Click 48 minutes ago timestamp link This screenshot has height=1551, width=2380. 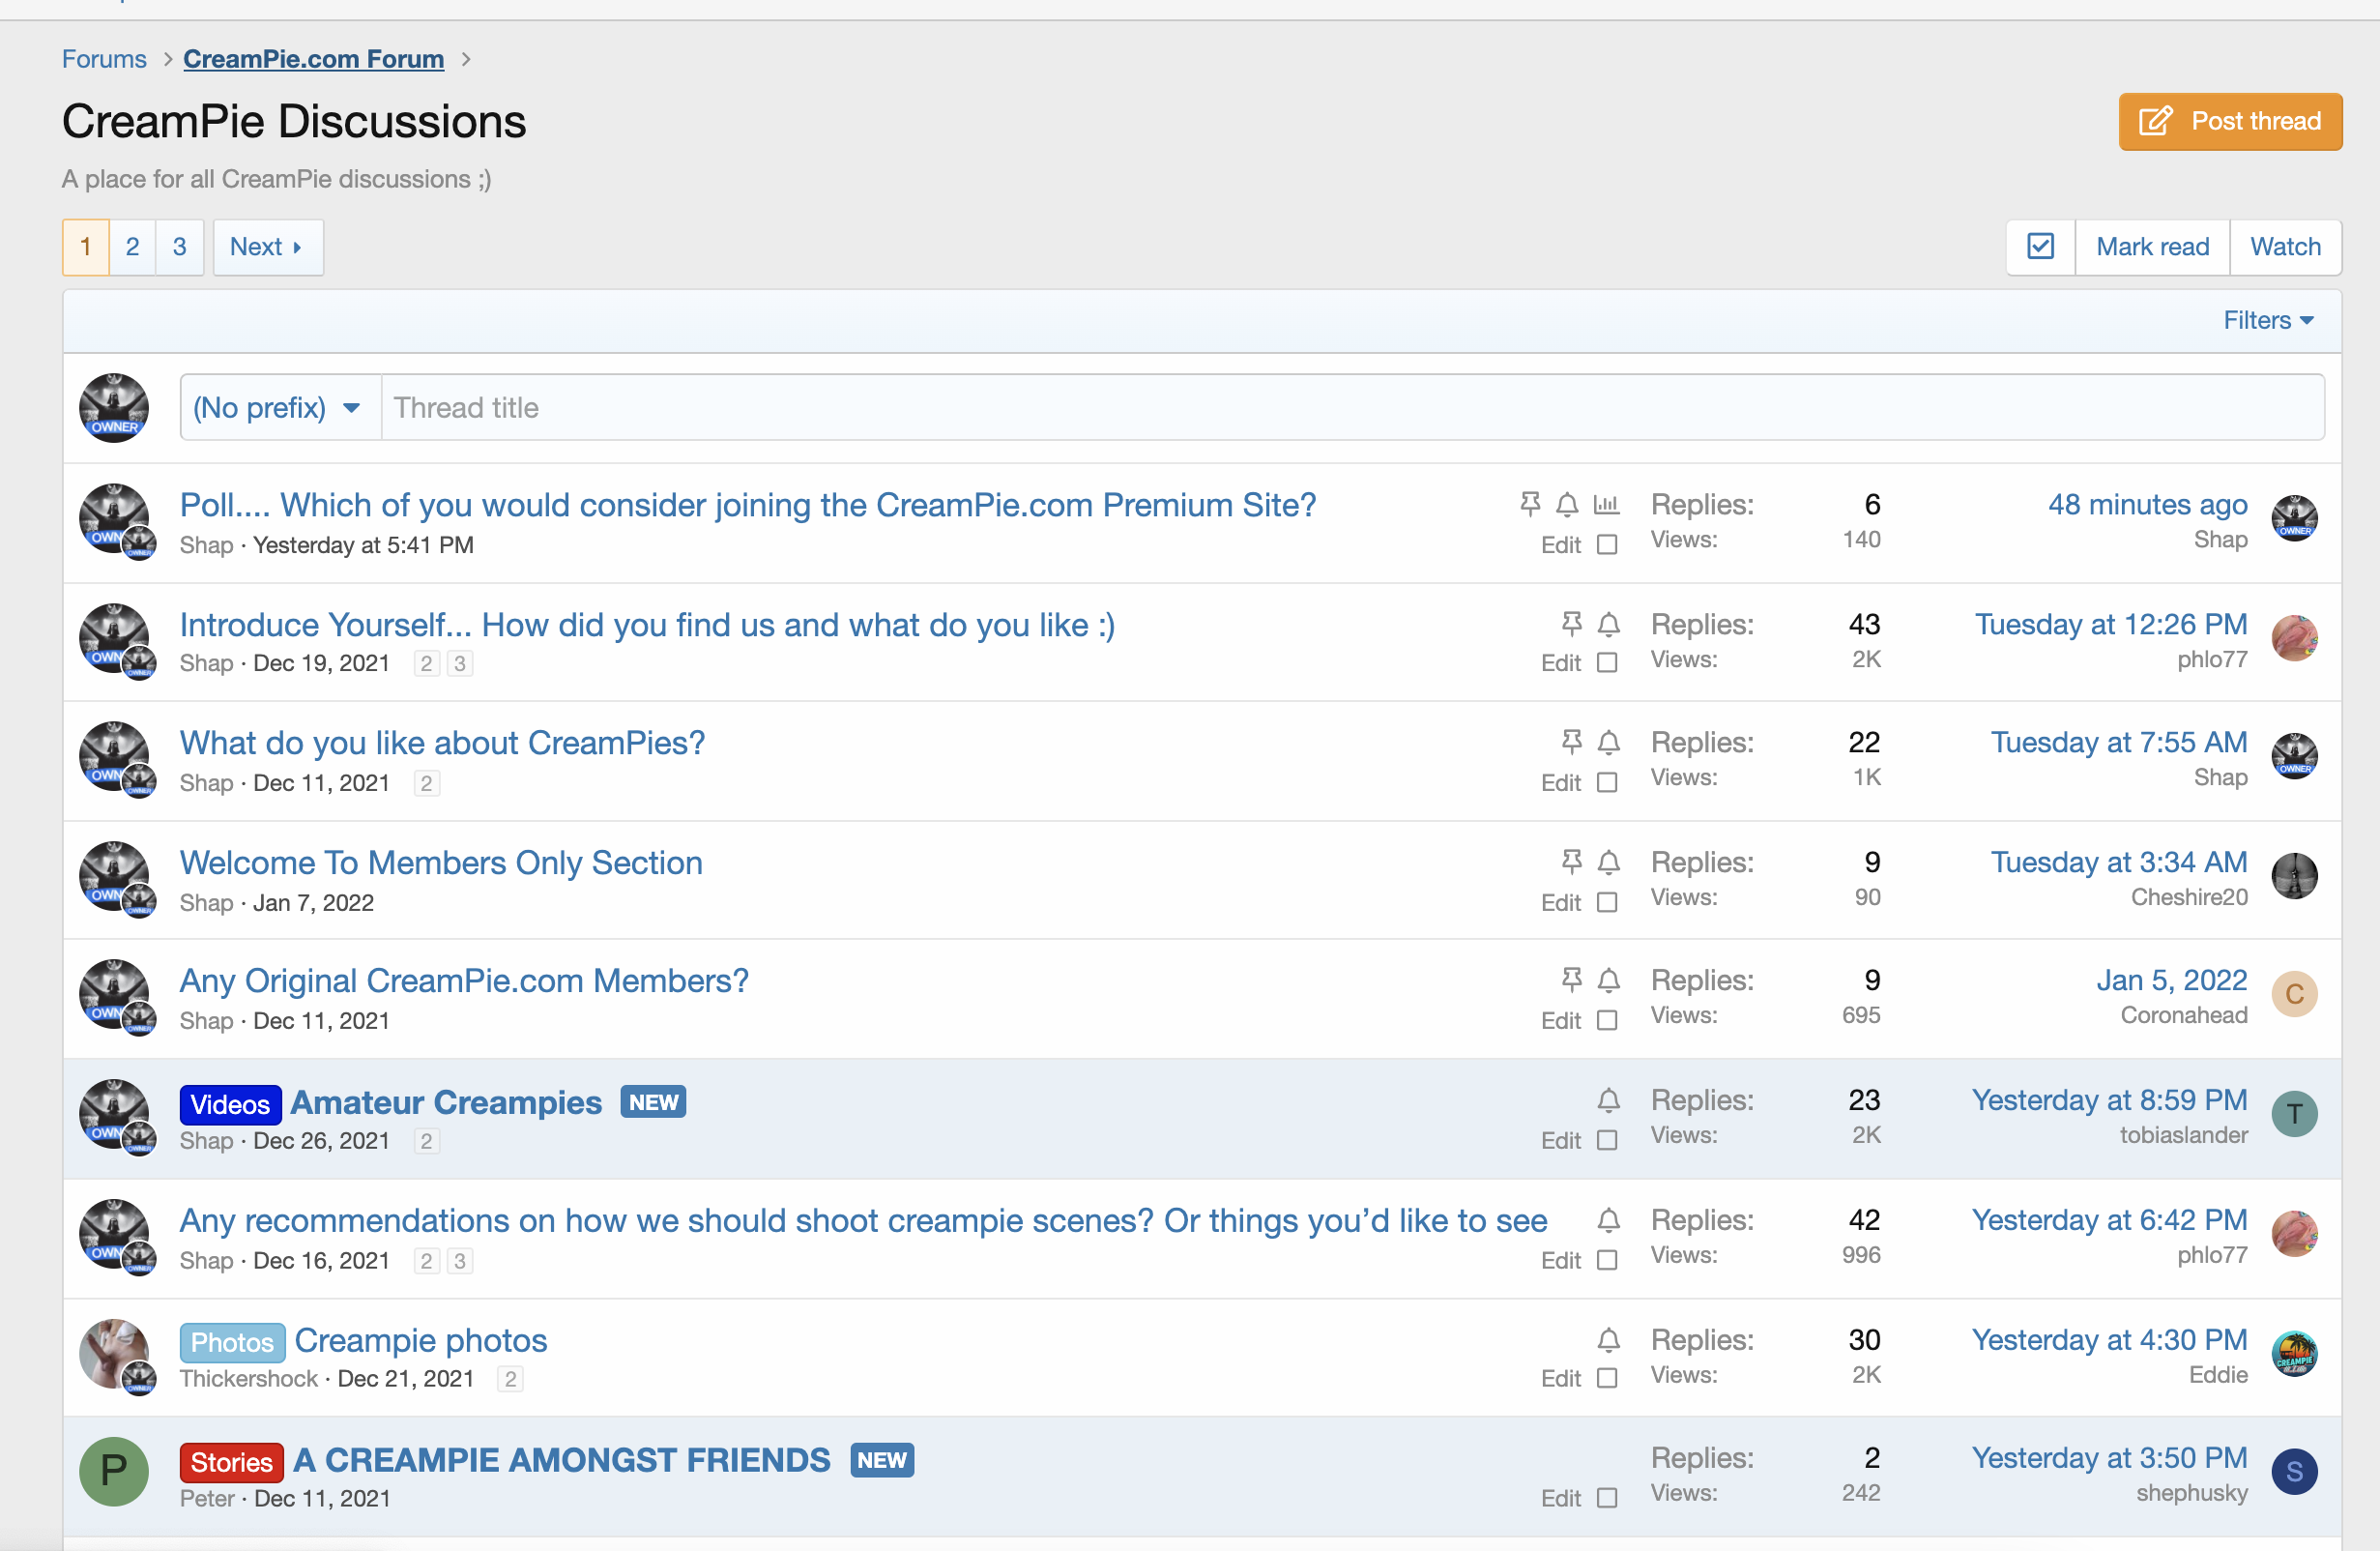click(x=2147, y=504)
